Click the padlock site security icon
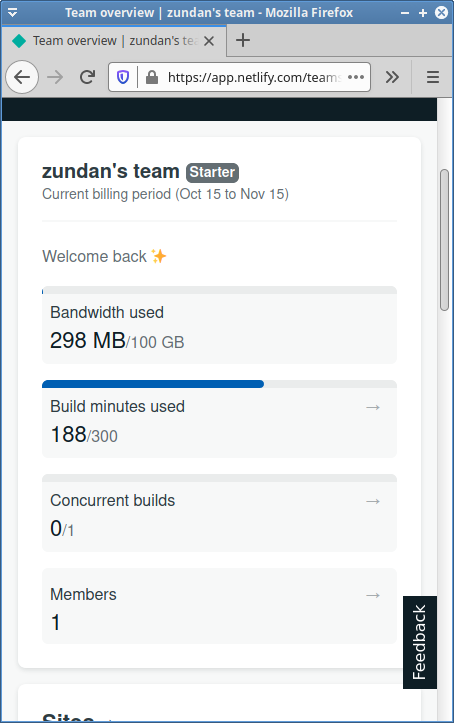454x723 pixels. [x=152, y=77]
